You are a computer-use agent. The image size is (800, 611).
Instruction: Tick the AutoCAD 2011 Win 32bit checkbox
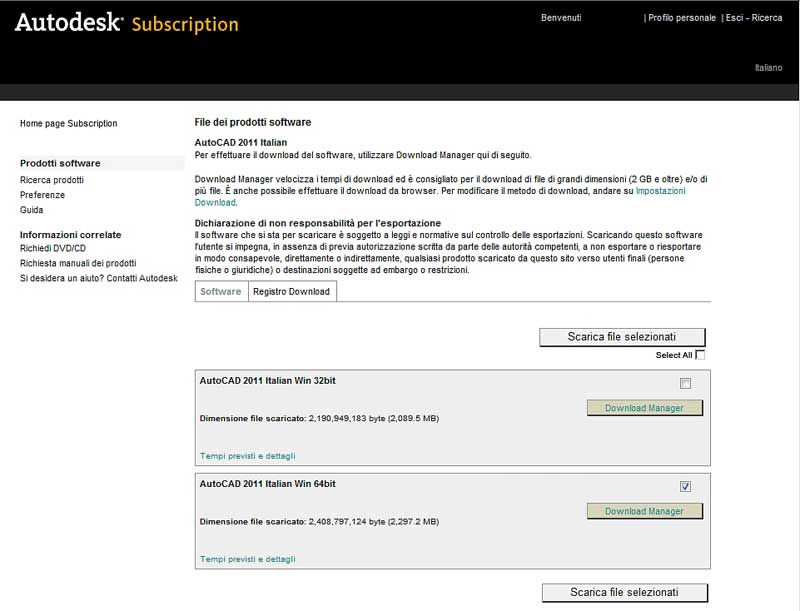[685, 383]
